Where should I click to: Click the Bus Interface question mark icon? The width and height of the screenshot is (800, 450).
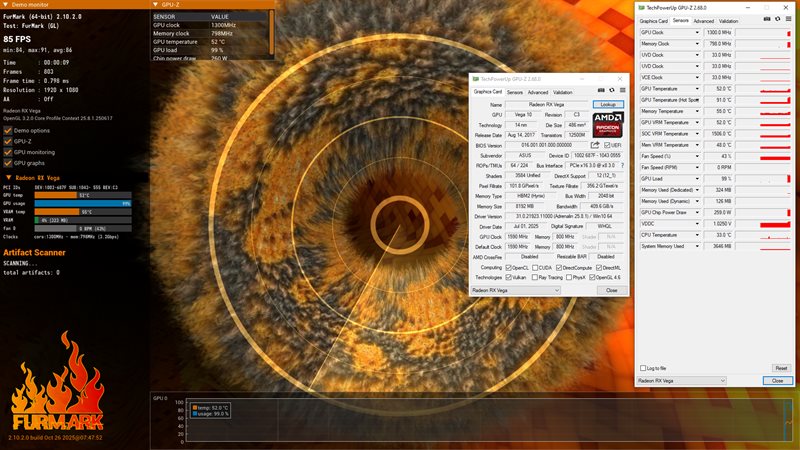621,166
